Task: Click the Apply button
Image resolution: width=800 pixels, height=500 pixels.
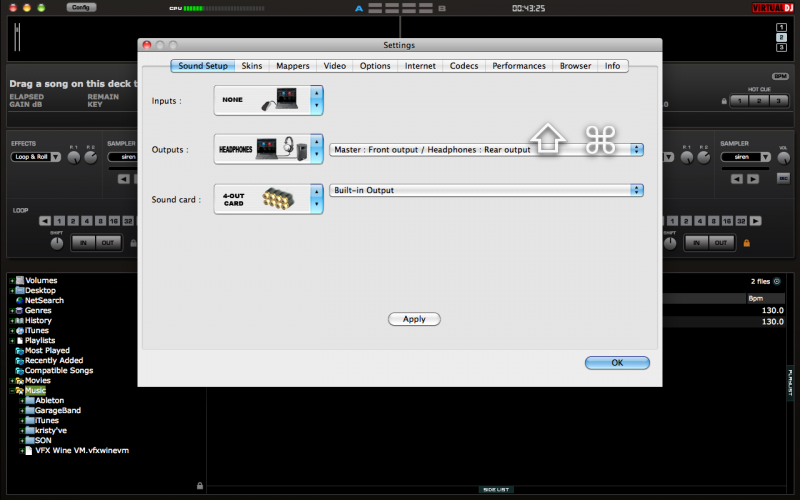Action: click(414, 319)
